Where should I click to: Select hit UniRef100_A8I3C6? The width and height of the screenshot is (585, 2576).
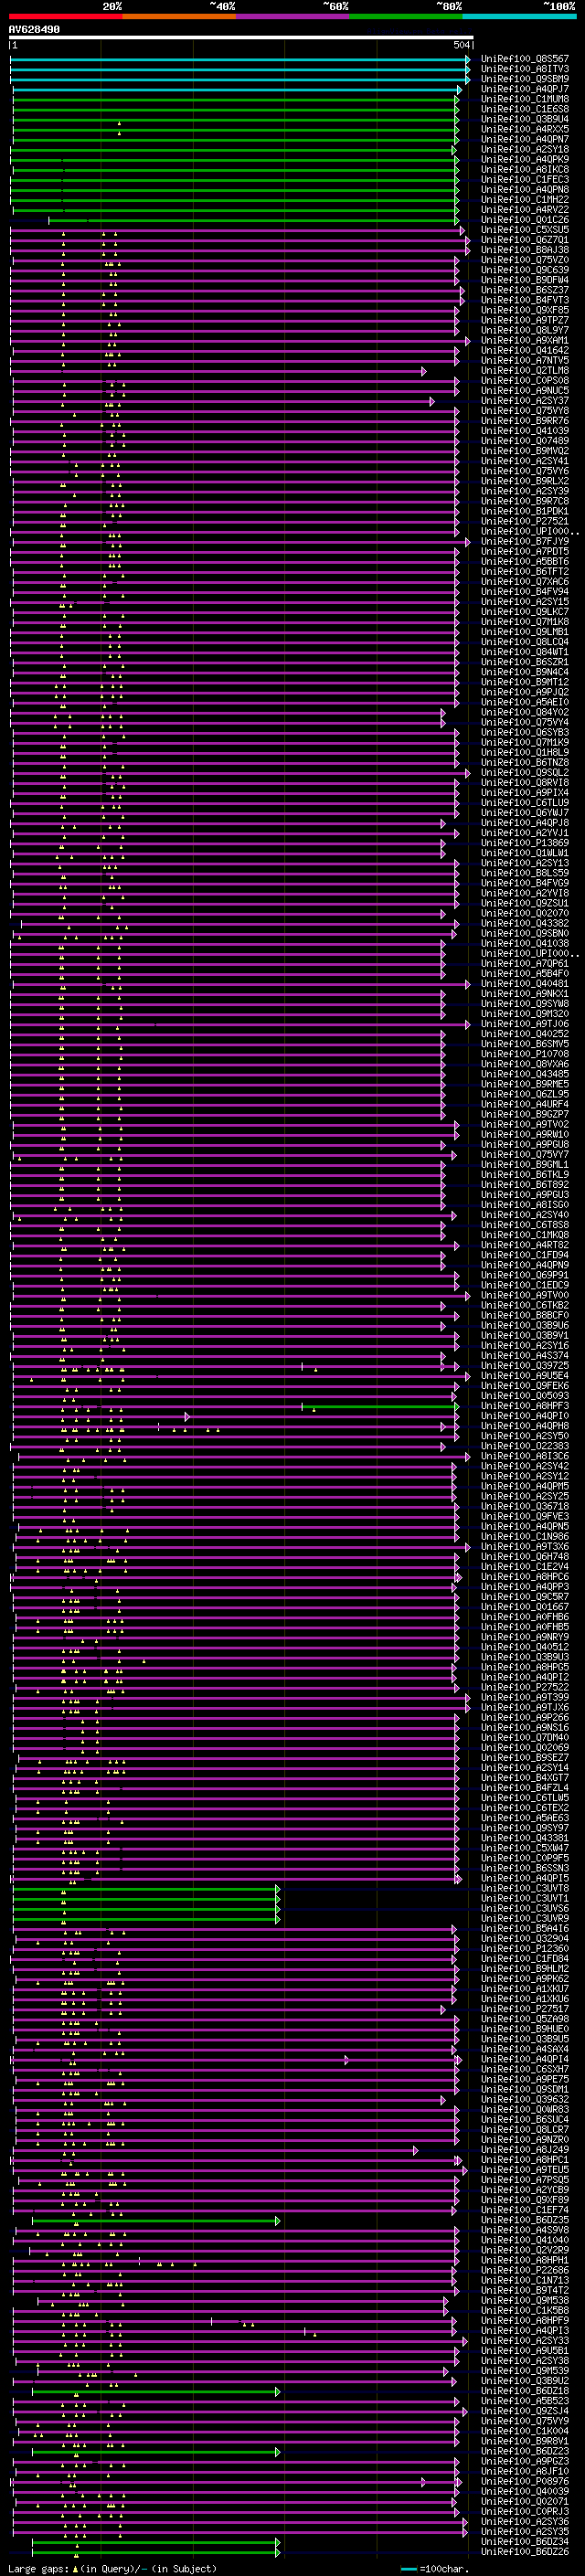point(525,1456)
